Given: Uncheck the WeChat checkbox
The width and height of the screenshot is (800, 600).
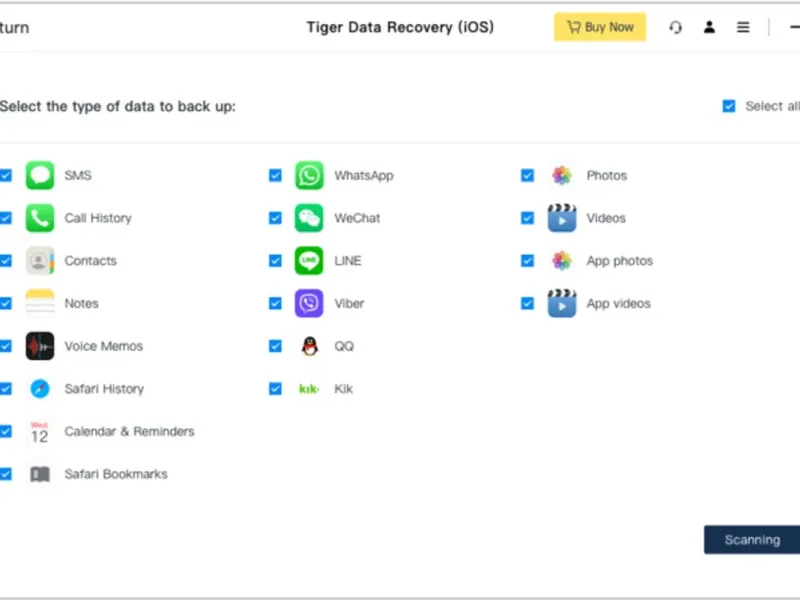Looking at the screenshot, I should pos(275,218).
